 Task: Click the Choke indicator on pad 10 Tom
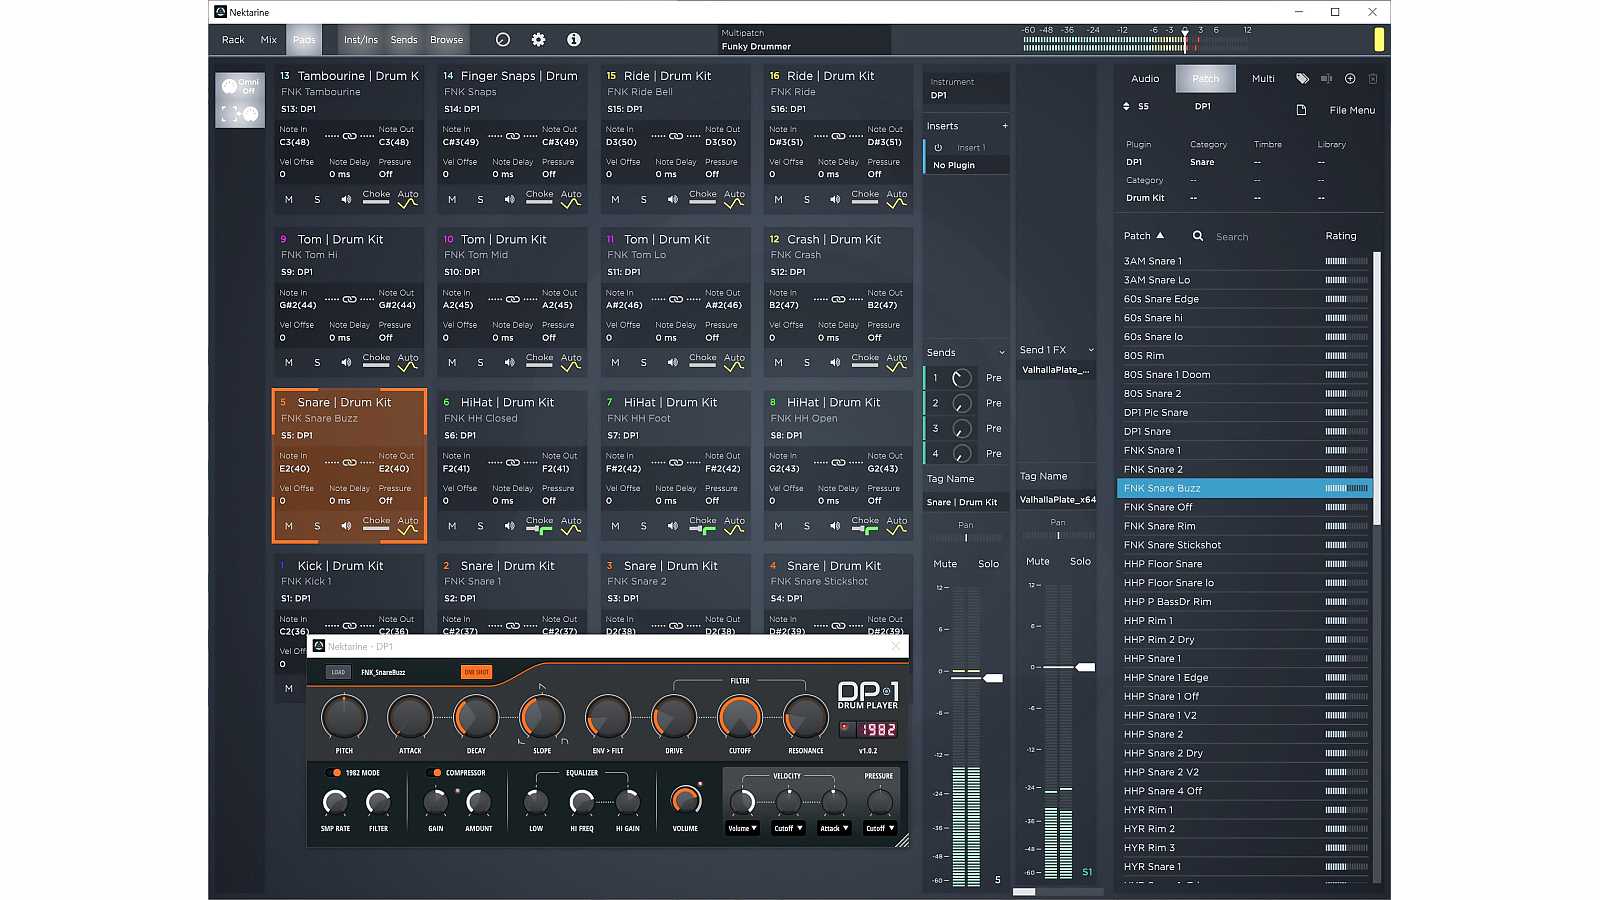[539, 363]
